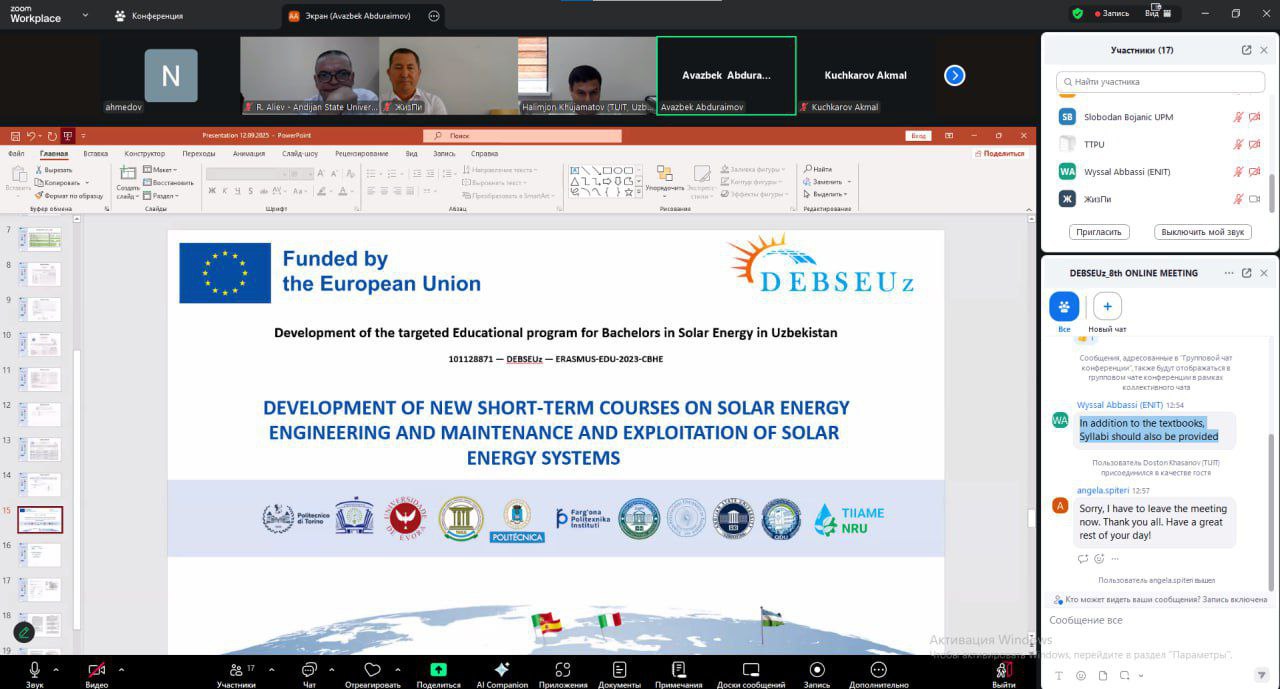Viewport: 1280px width, 689px height.
Task: Open the Вставка ribbon tab in PowerPoint
Action: [96, 154]
